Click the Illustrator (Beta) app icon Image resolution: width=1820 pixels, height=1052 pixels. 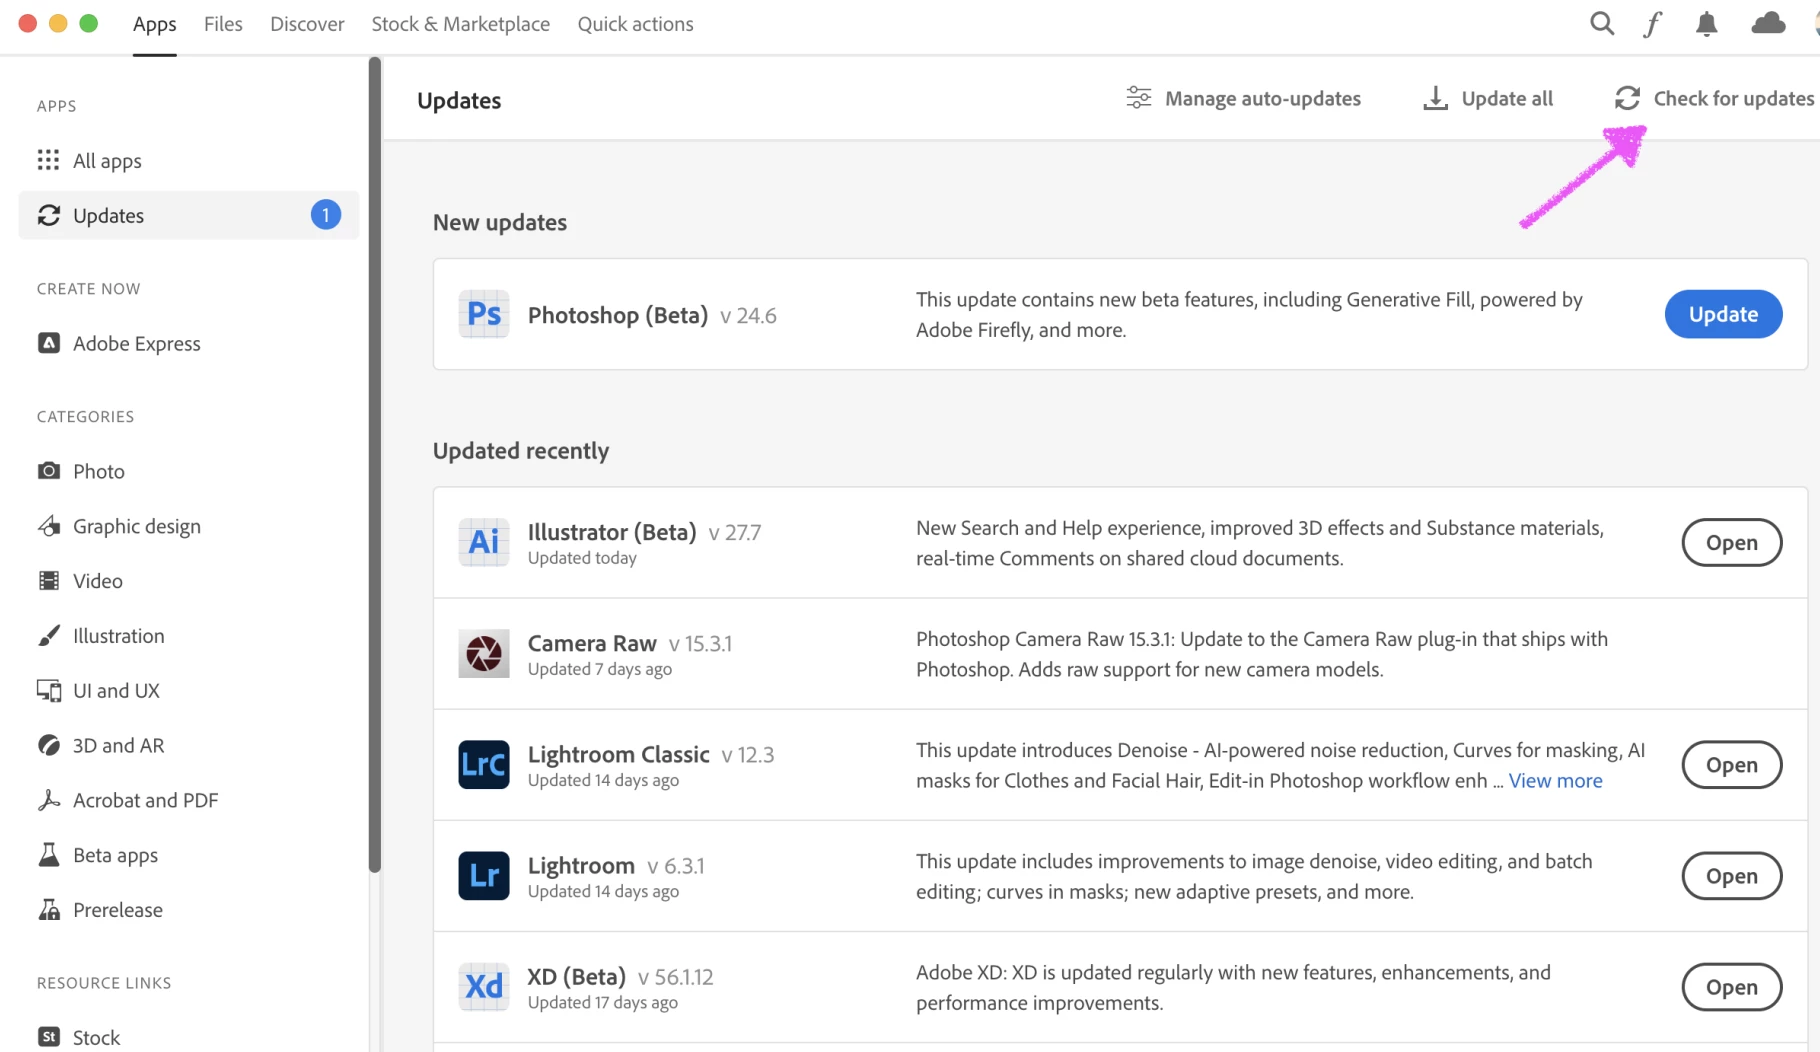point(484,542)
